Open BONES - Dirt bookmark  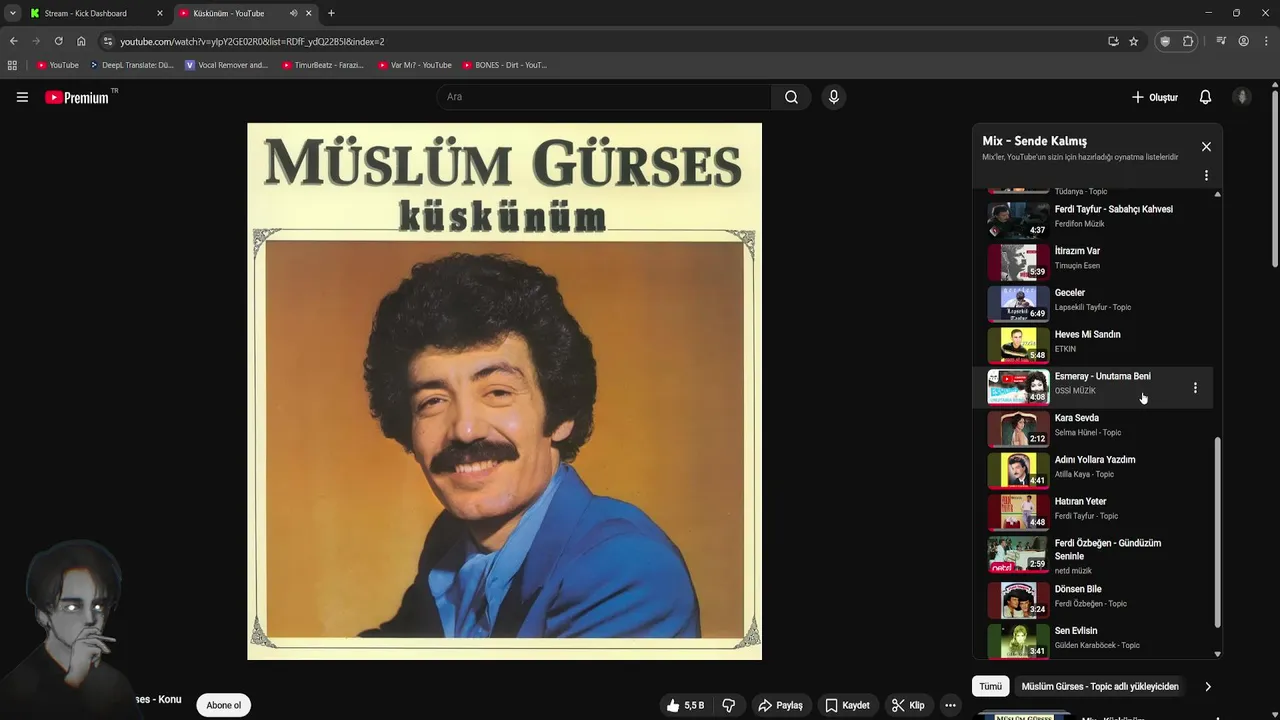coord(506,65)
